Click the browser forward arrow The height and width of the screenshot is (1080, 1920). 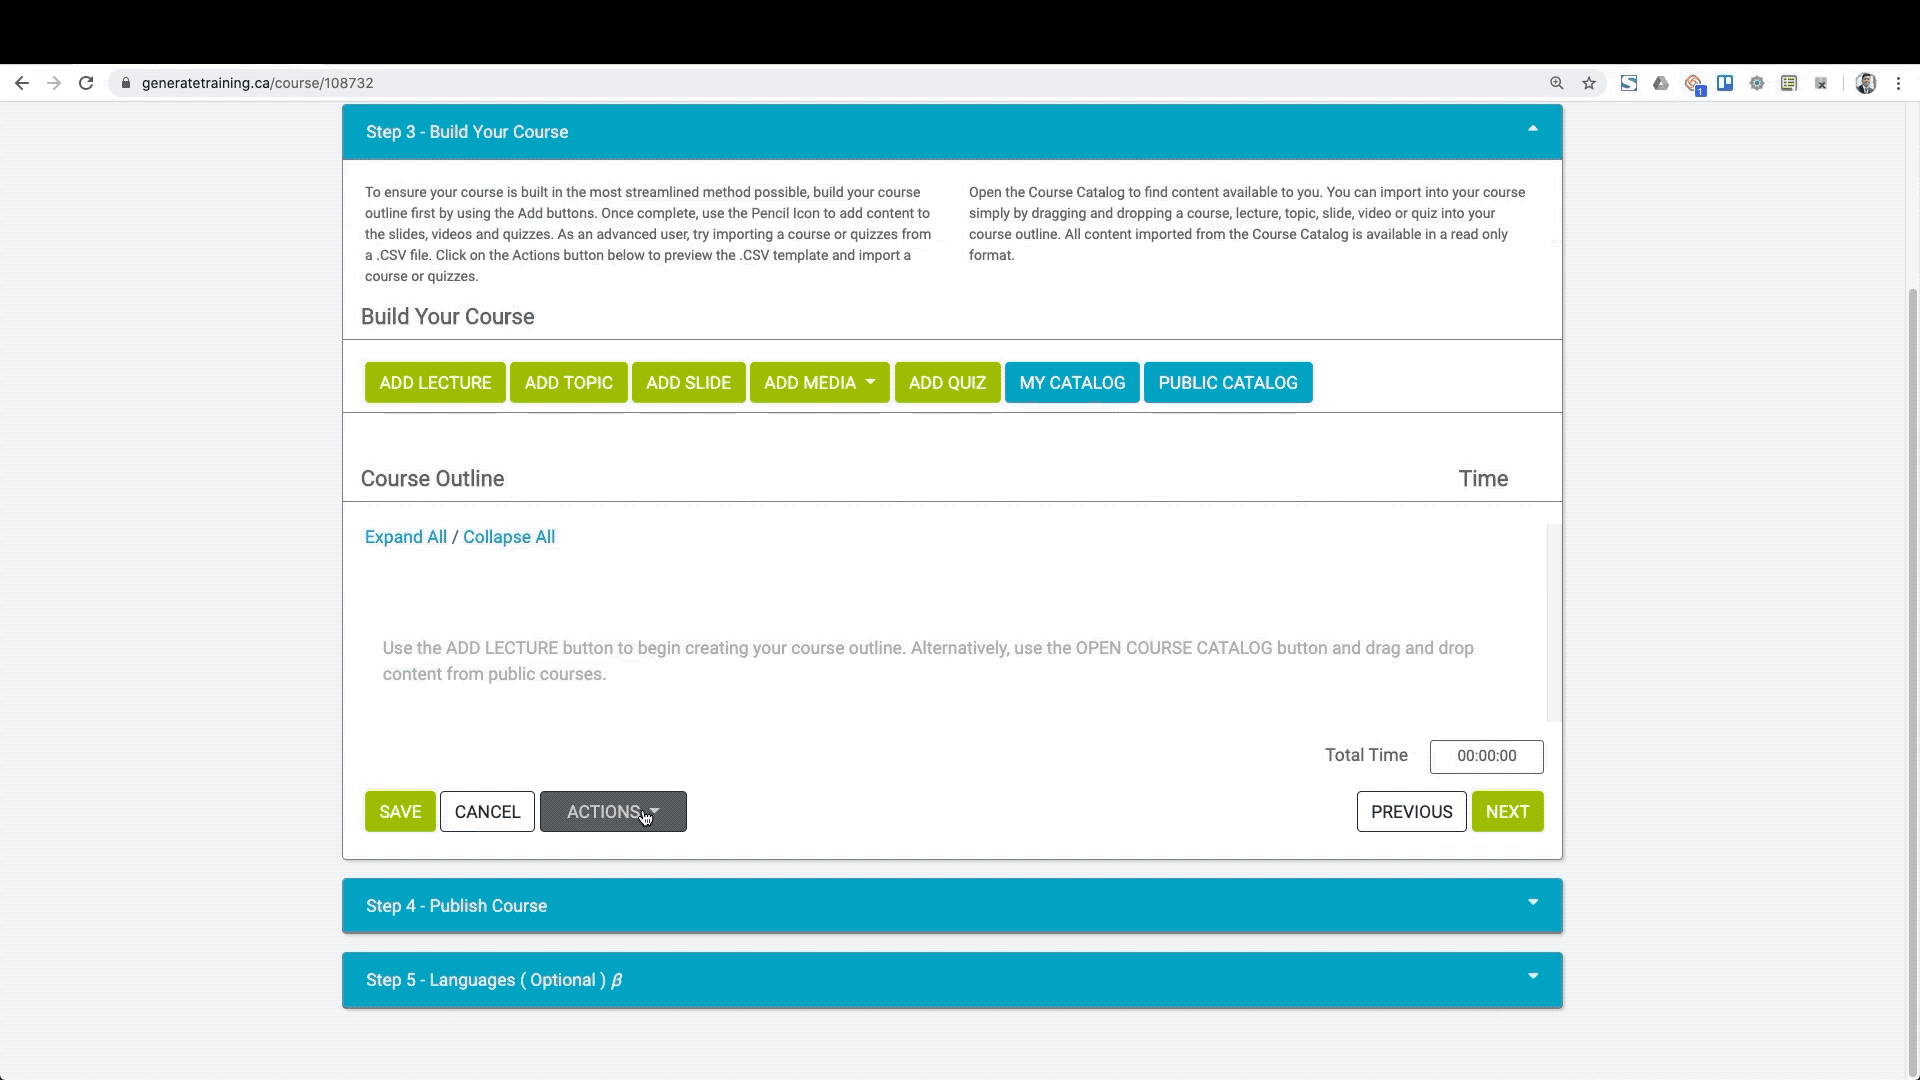(x=54, y=83)
